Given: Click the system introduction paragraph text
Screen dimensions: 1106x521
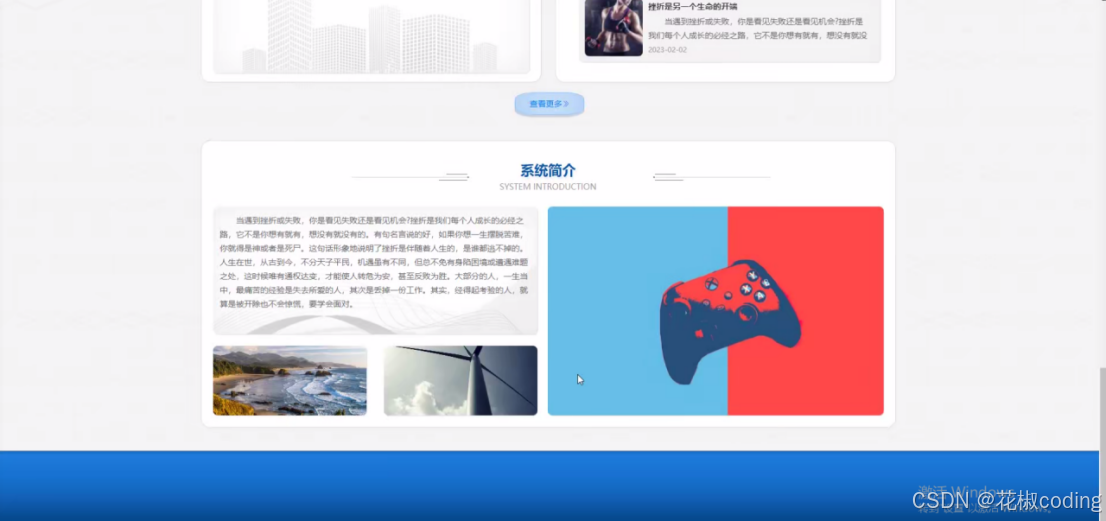Looking at the screenshot, I should pyautogui.click(x=375, y=262).
